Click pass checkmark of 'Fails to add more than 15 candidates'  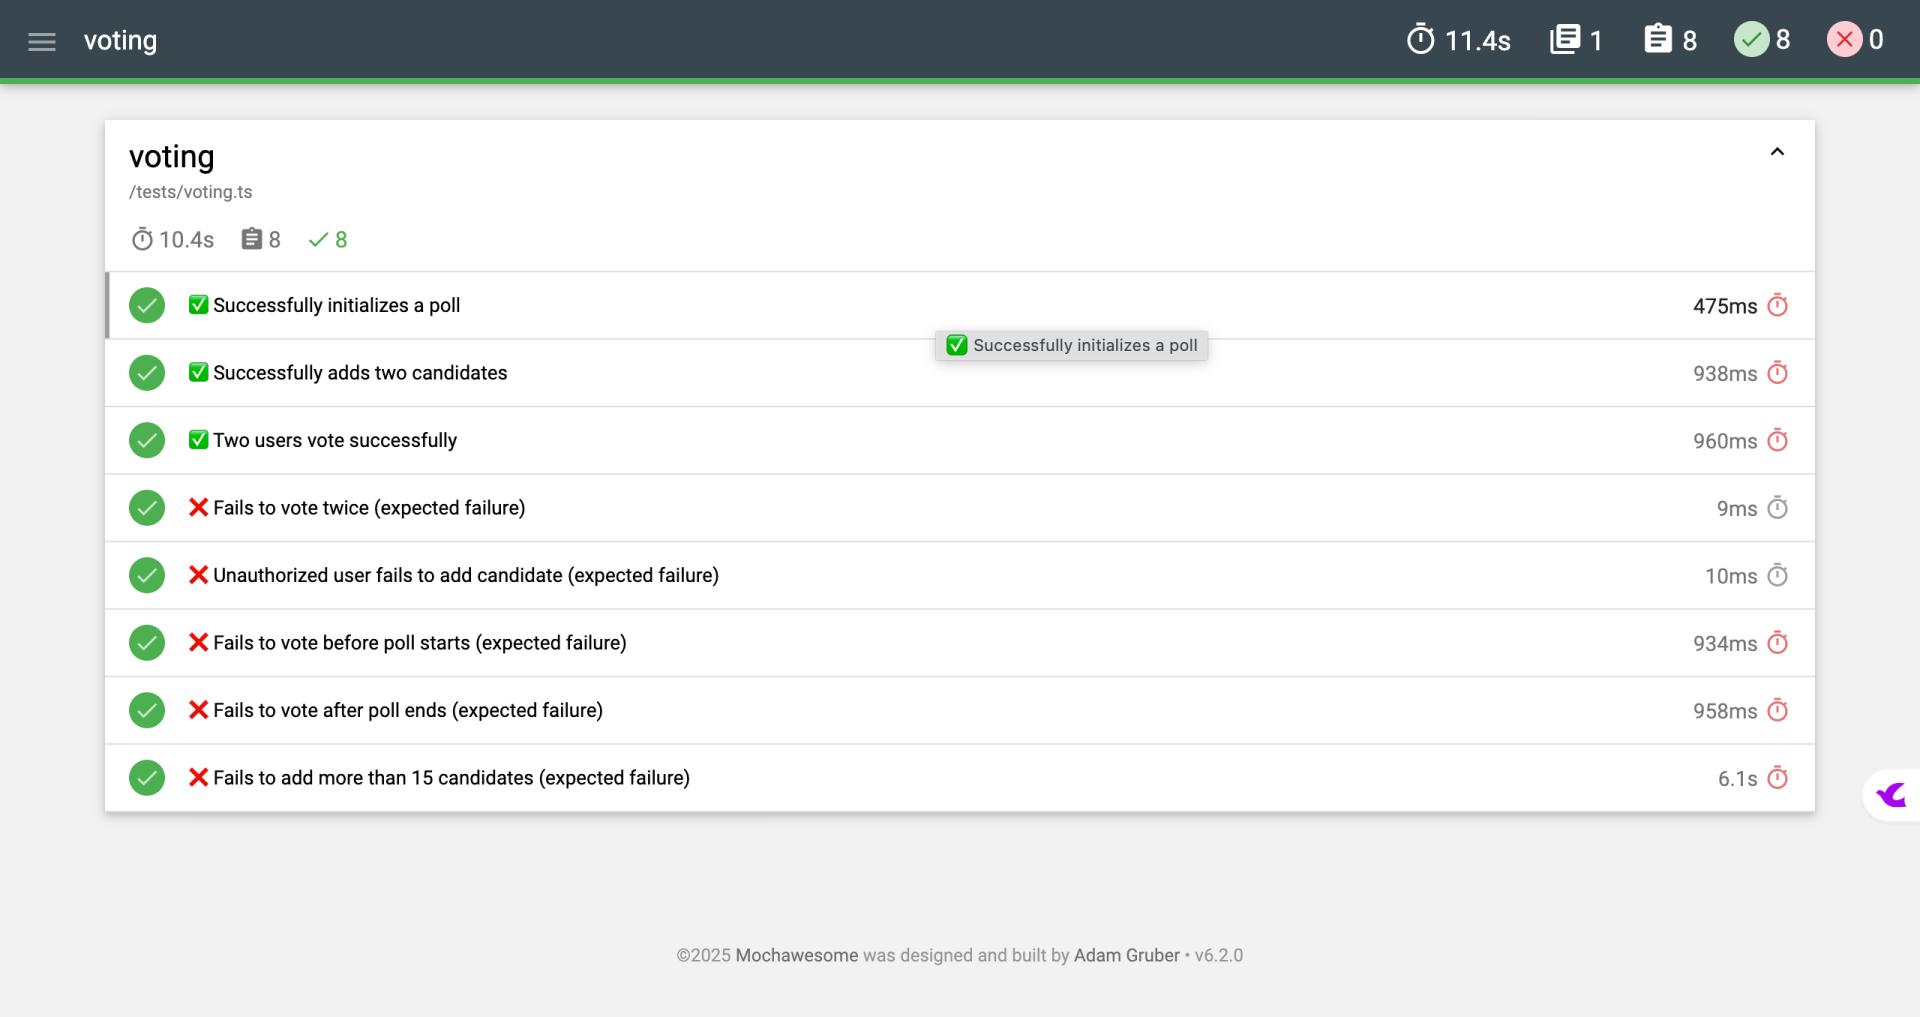pos(147,778)
